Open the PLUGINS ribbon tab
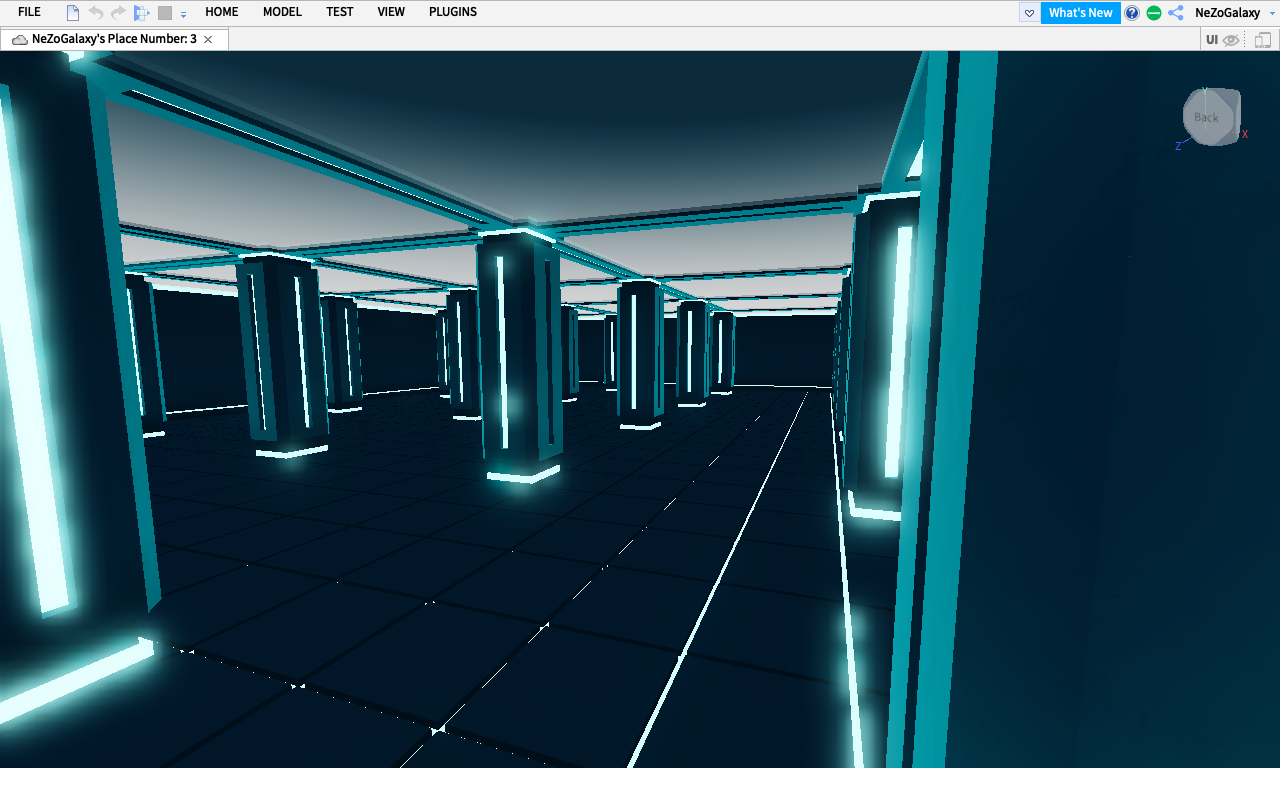 452,12
